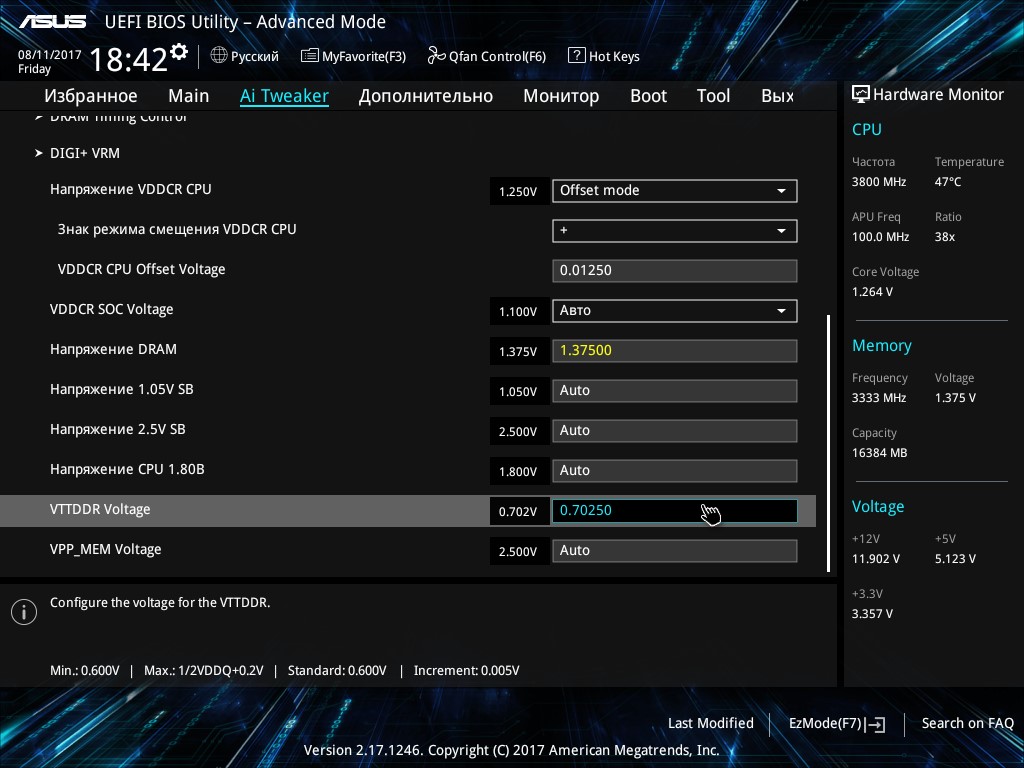1024x768 pixels.
Task: Open the Offset mode dropdown
Action: [x=675, y=191]
